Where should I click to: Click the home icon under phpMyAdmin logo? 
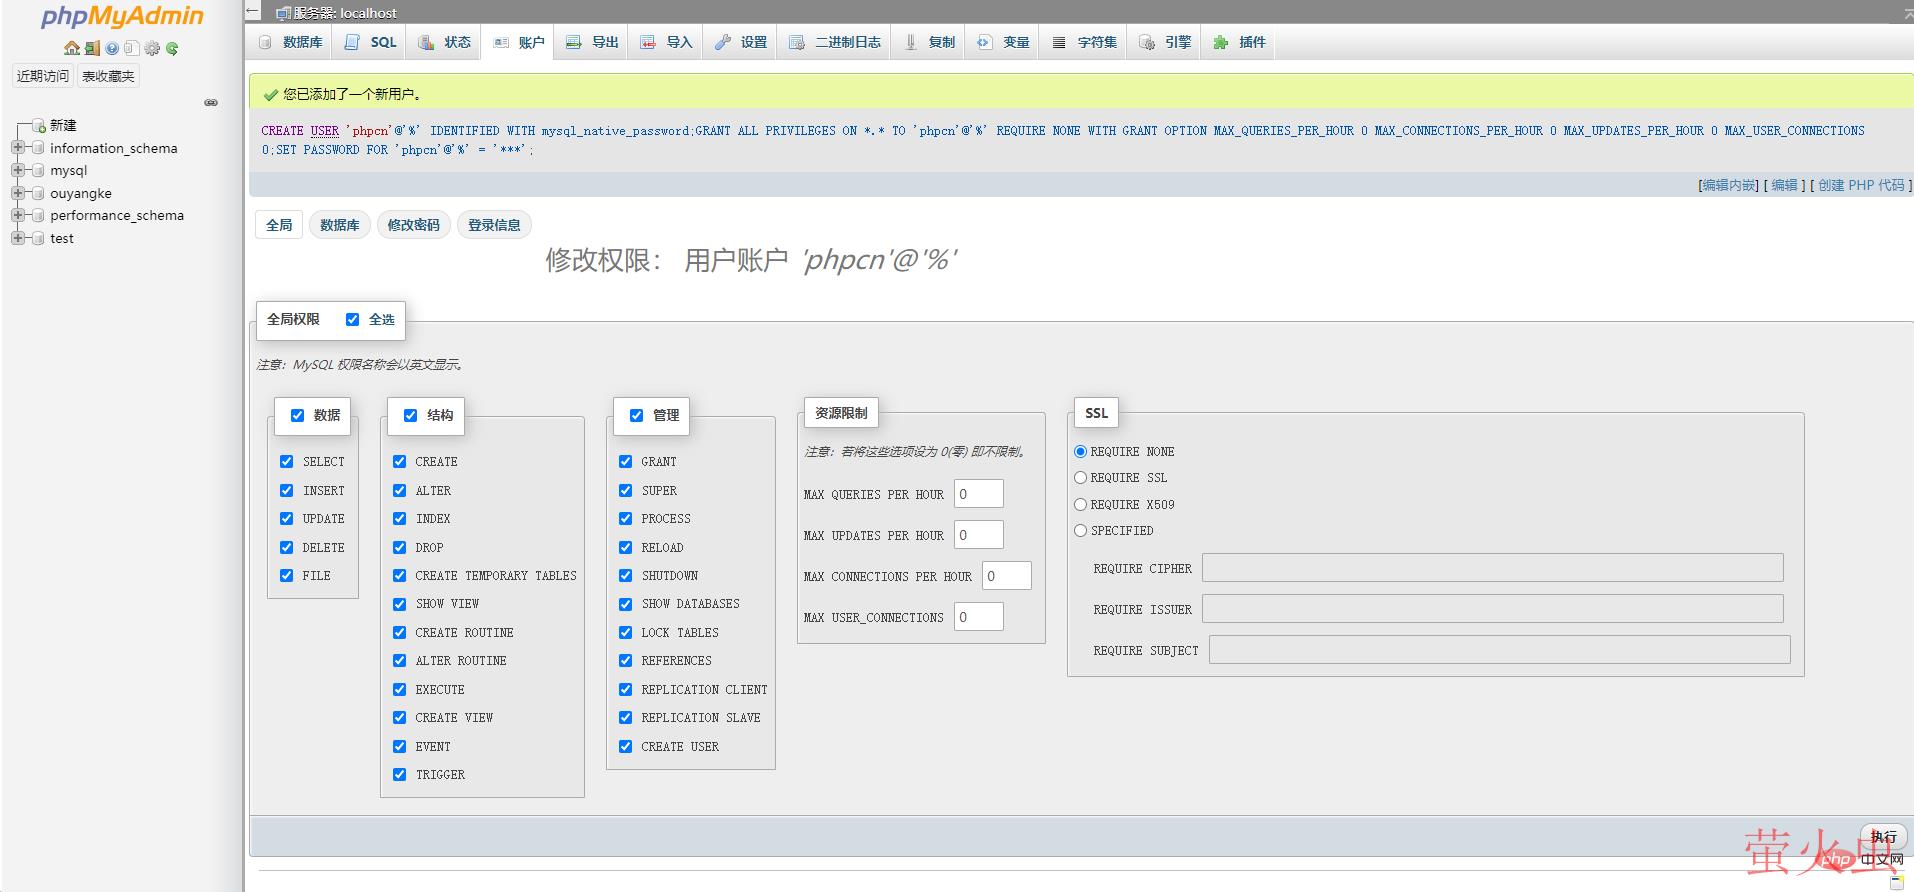pyautogui.click(x=71, y=48)
